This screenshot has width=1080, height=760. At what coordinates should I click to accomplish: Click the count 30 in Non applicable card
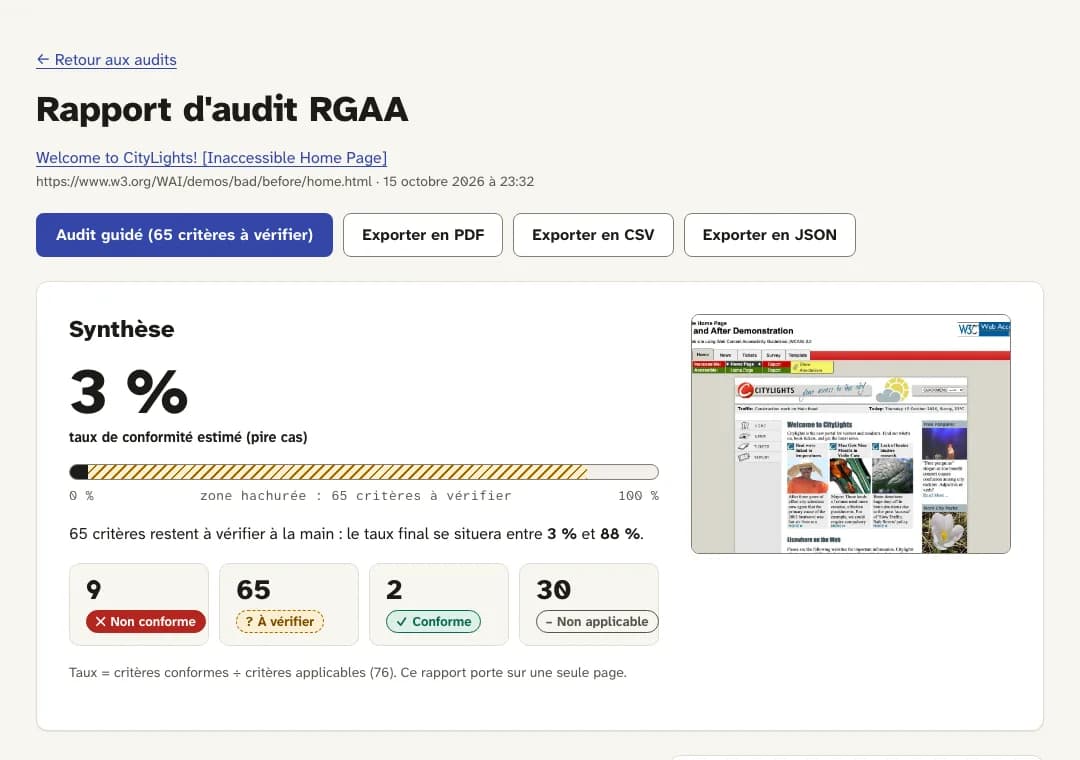pyautogui.click(x=554, y=590)
